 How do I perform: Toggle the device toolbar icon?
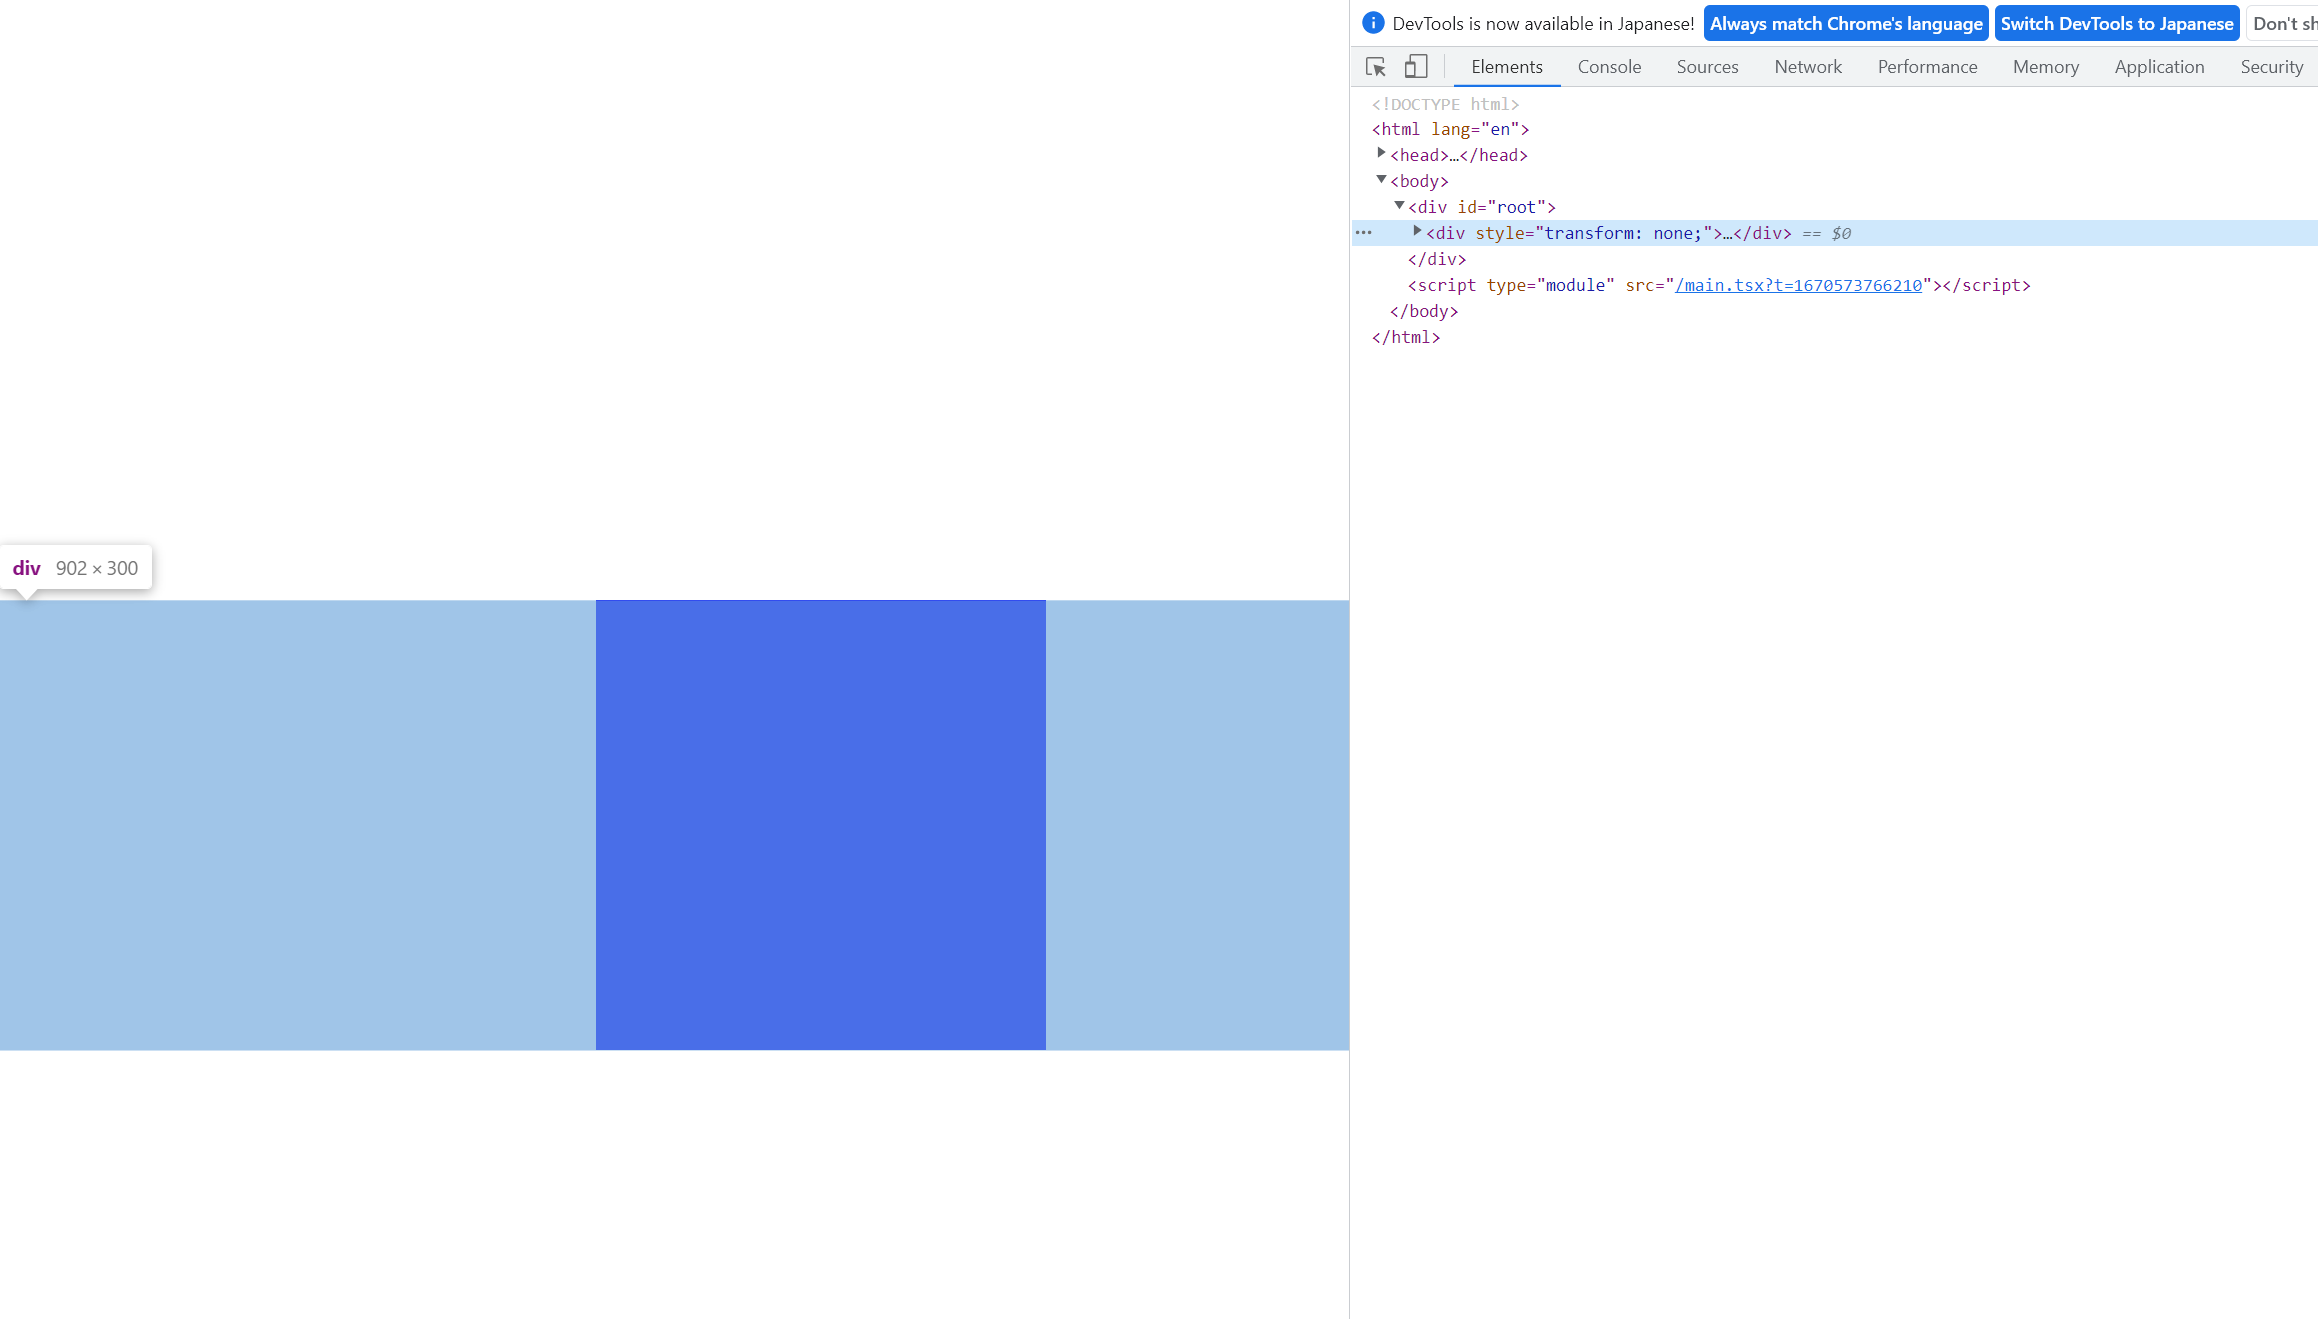click(x=1415, y=67)
